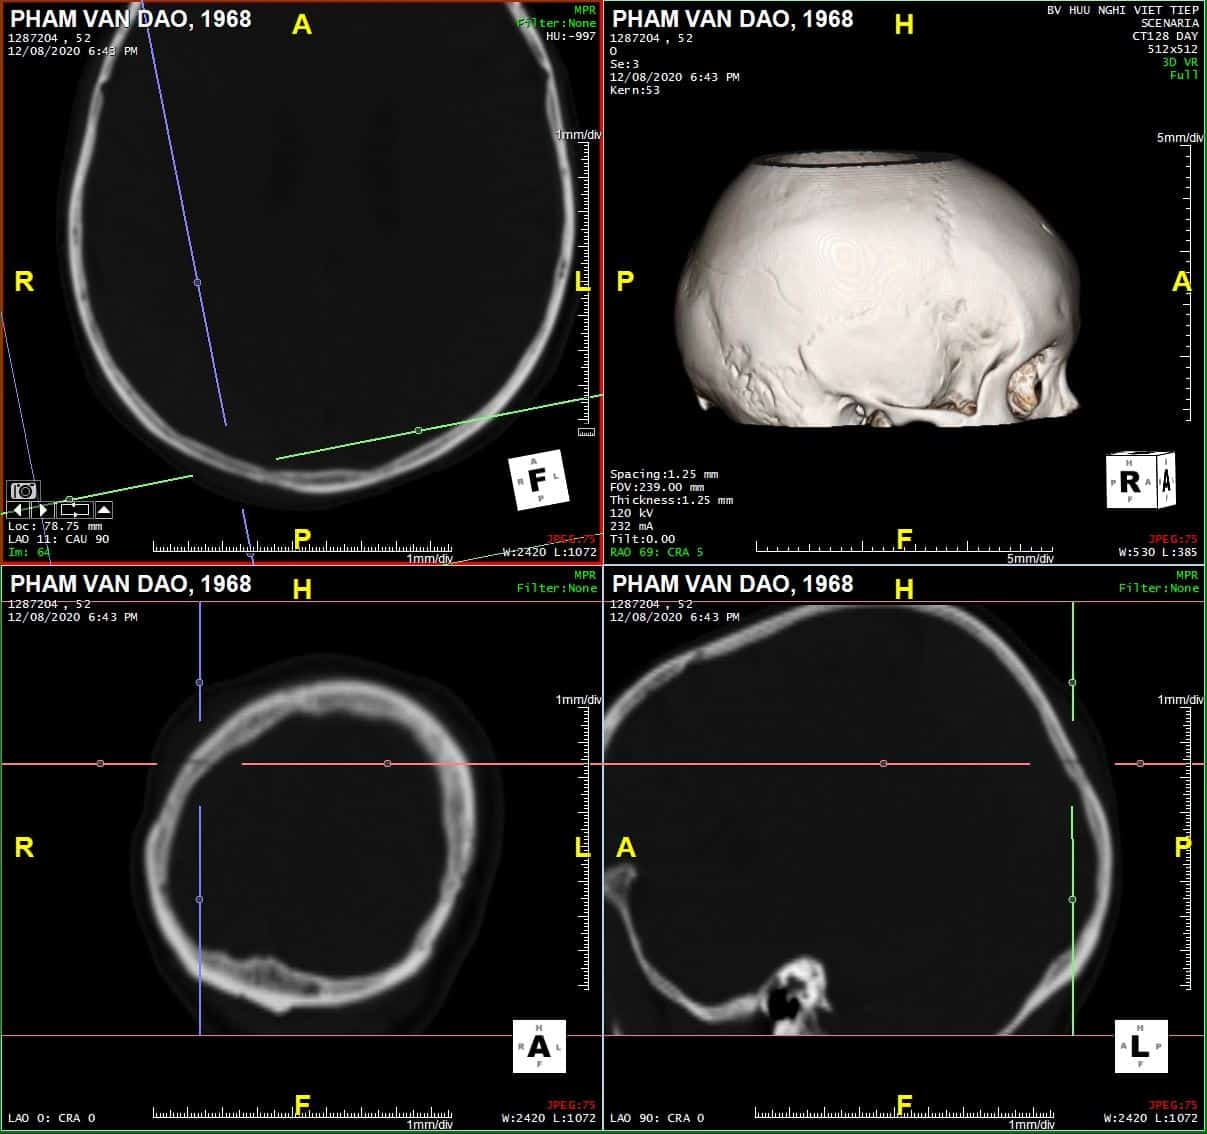Click the sagittal orientation cube labeled L
The width and height of the screenshot is (1207, 1134).
tap(1140, 1047)
